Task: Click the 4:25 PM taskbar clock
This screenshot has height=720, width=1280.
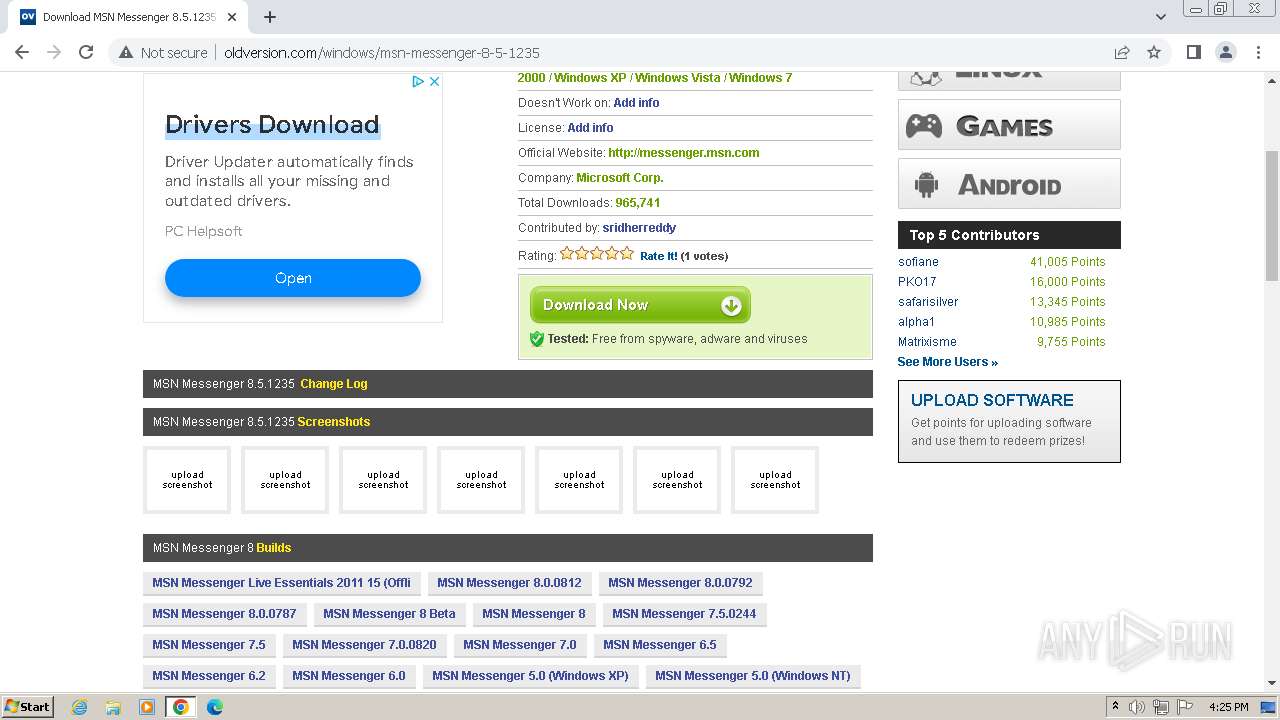Action: pyautogui.click(x=1229, y=707)
